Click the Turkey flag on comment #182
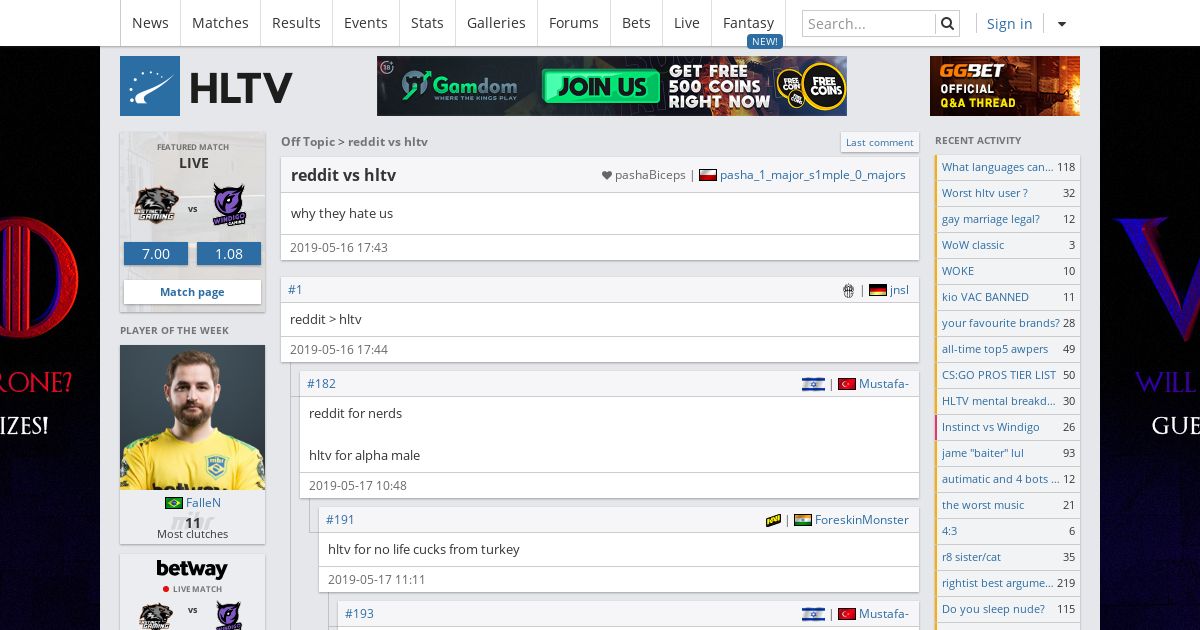Image resolution: width=1200 pixels, height=630 pixels. [x=847, y=384]
